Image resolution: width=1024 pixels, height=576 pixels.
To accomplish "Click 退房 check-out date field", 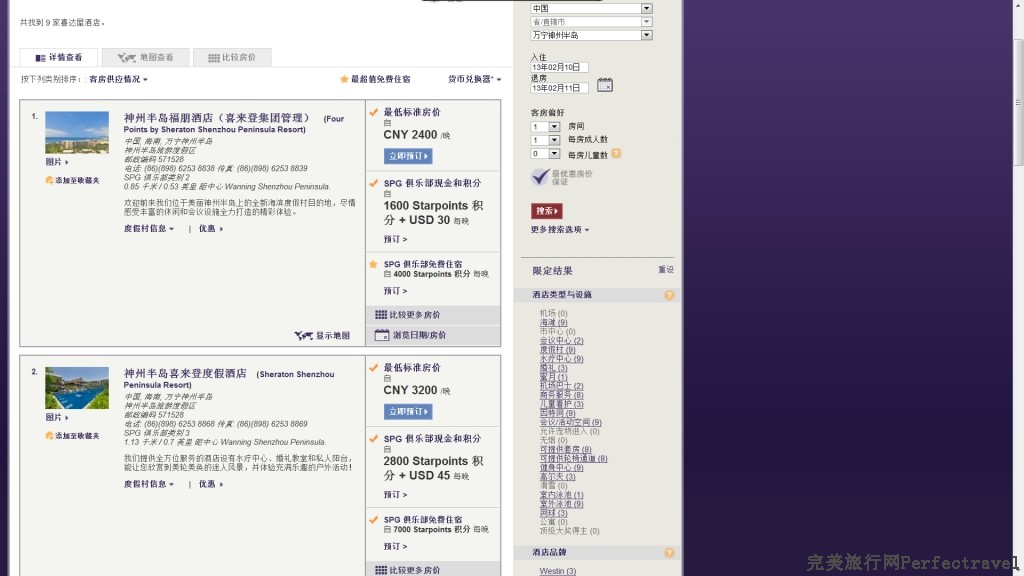I will point(559,88).
